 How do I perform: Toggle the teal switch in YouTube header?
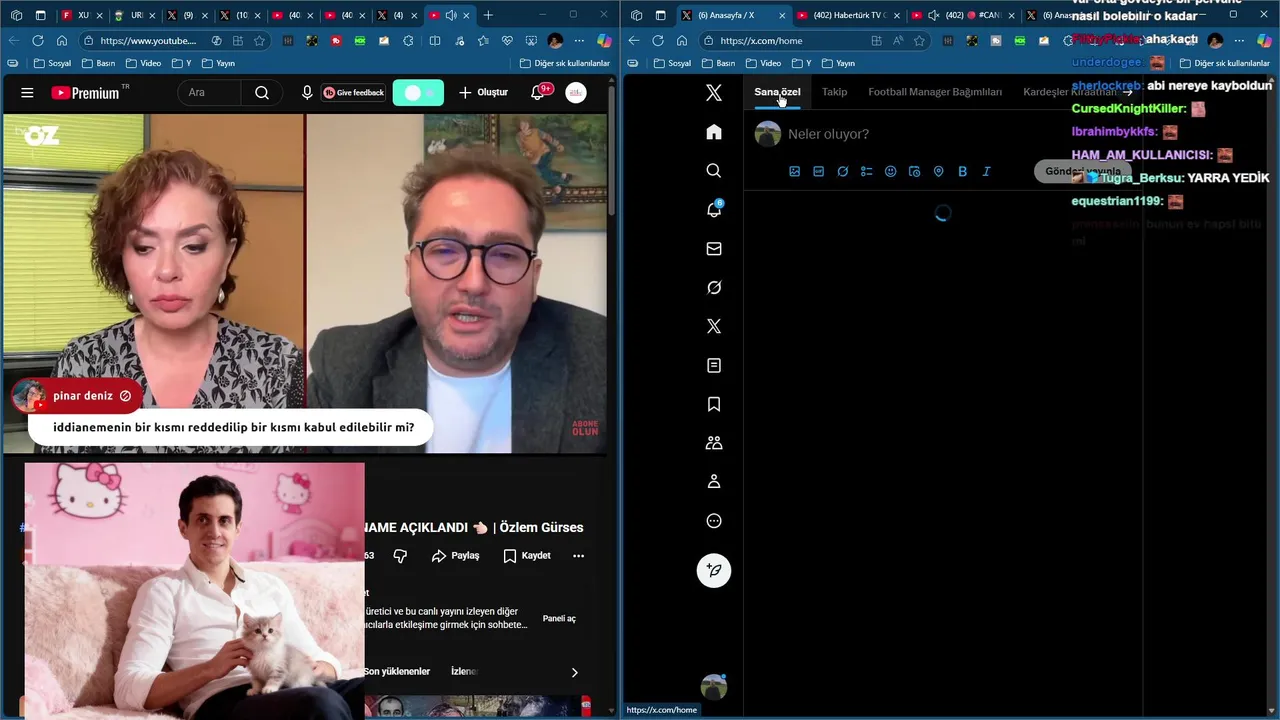click(418, 93)
